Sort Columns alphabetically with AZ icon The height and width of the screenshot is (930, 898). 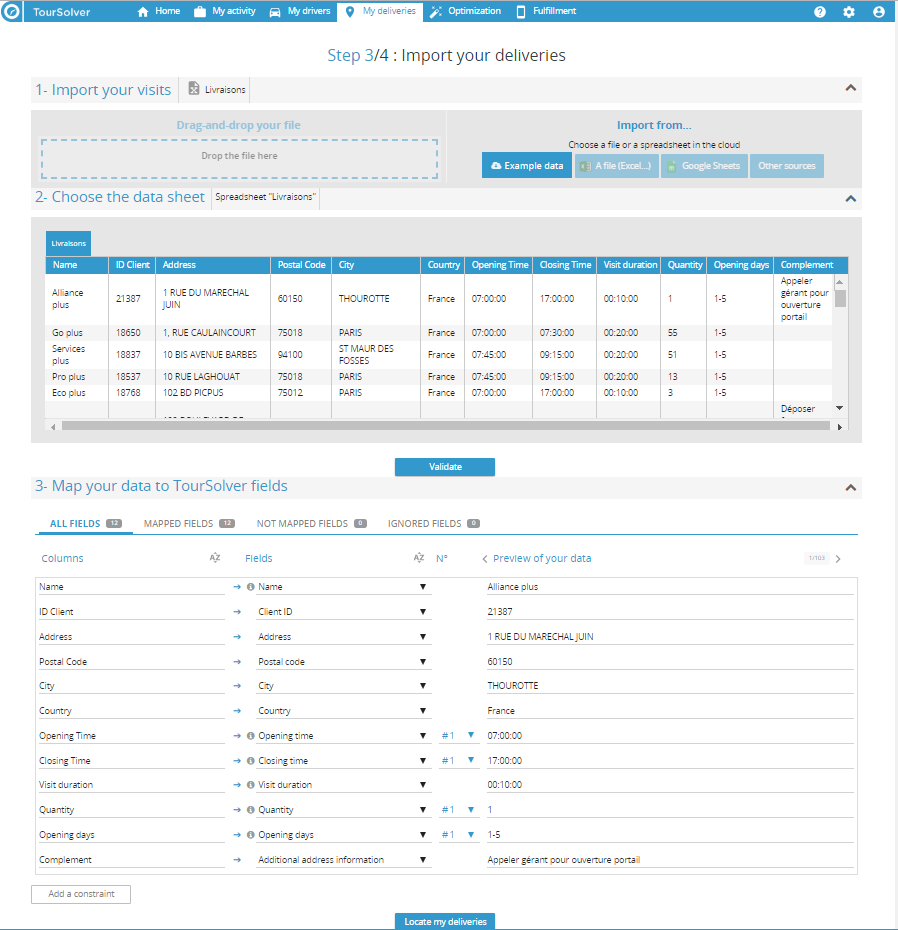pos(215,558)
